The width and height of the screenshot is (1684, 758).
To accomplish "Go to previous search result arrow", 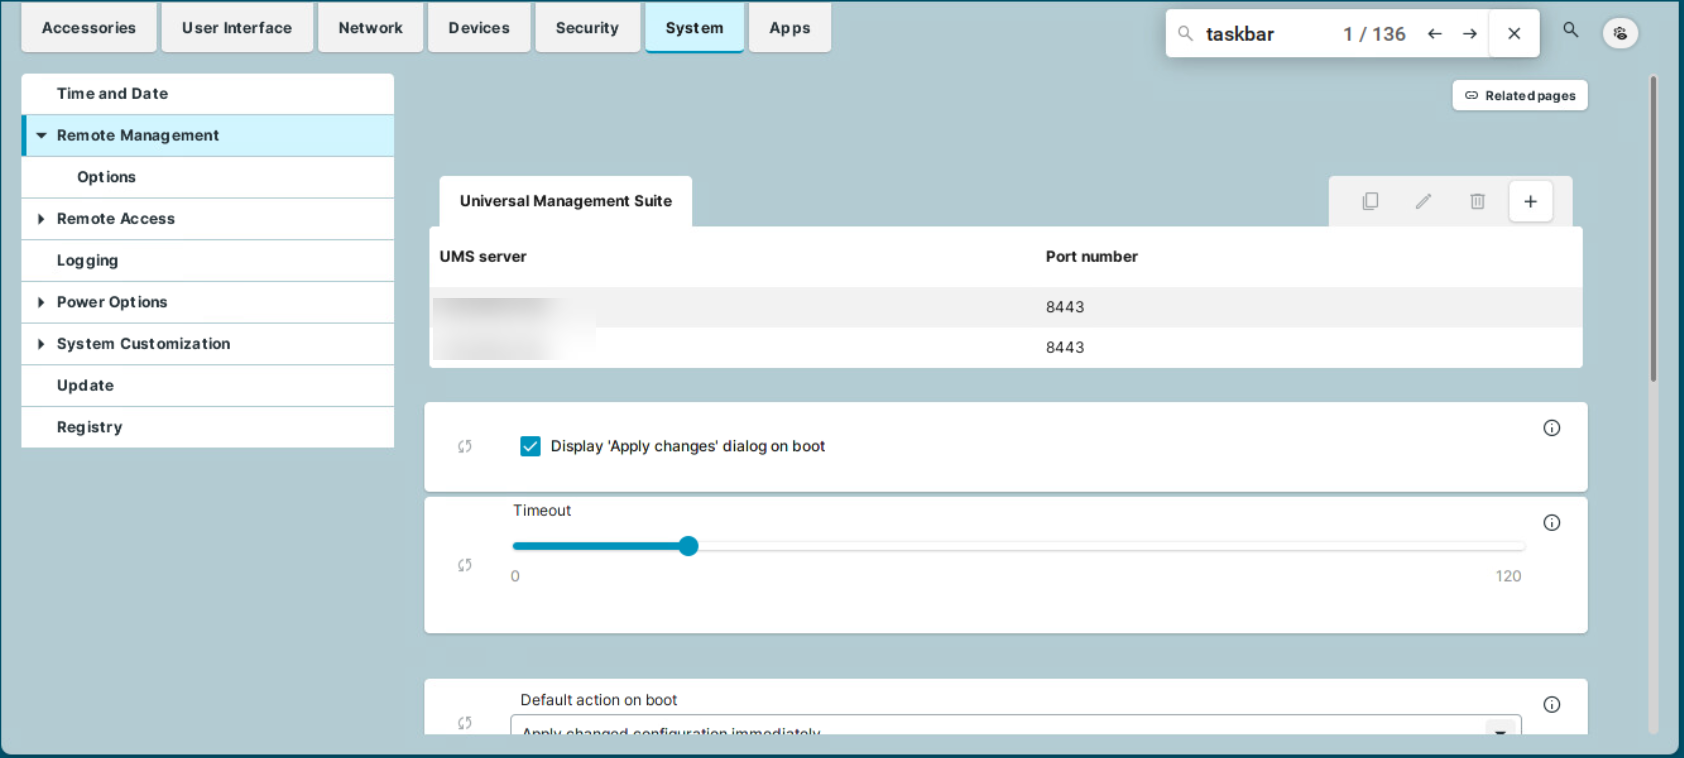I will 1434,34.
